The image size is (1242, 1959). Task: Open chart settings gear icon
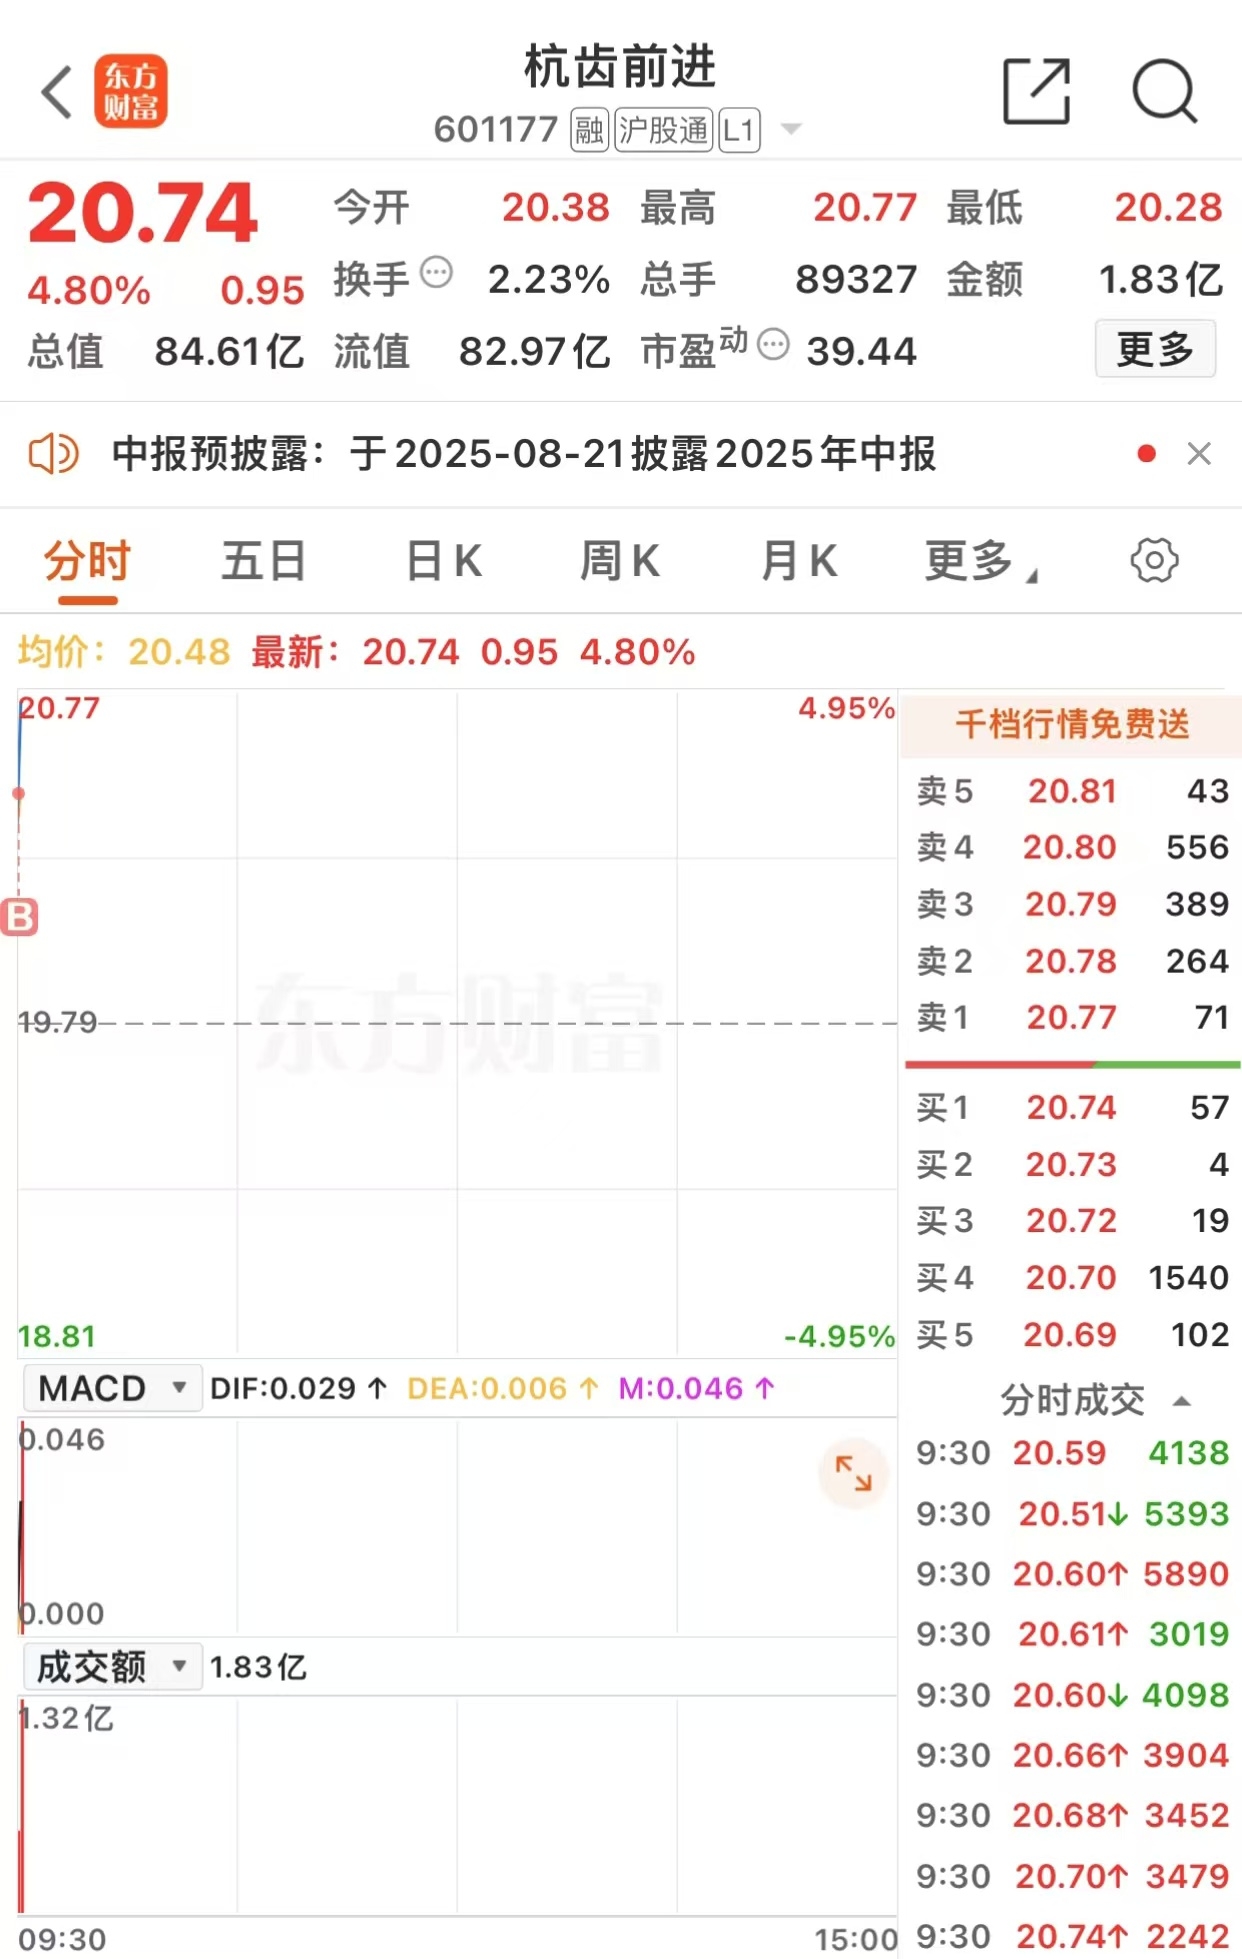pyautogui.click(x=1154, y=560)
